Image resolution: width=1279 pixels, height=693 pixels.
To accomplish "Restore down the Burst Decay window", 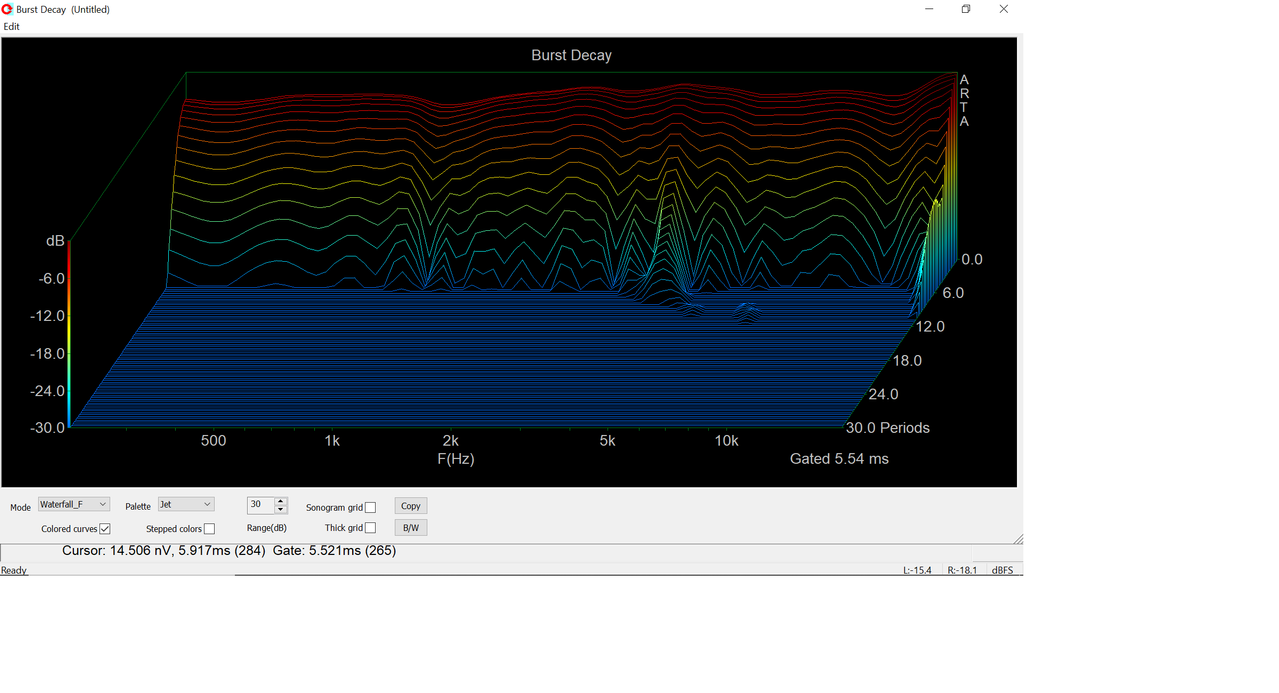I will coord(966,9).
